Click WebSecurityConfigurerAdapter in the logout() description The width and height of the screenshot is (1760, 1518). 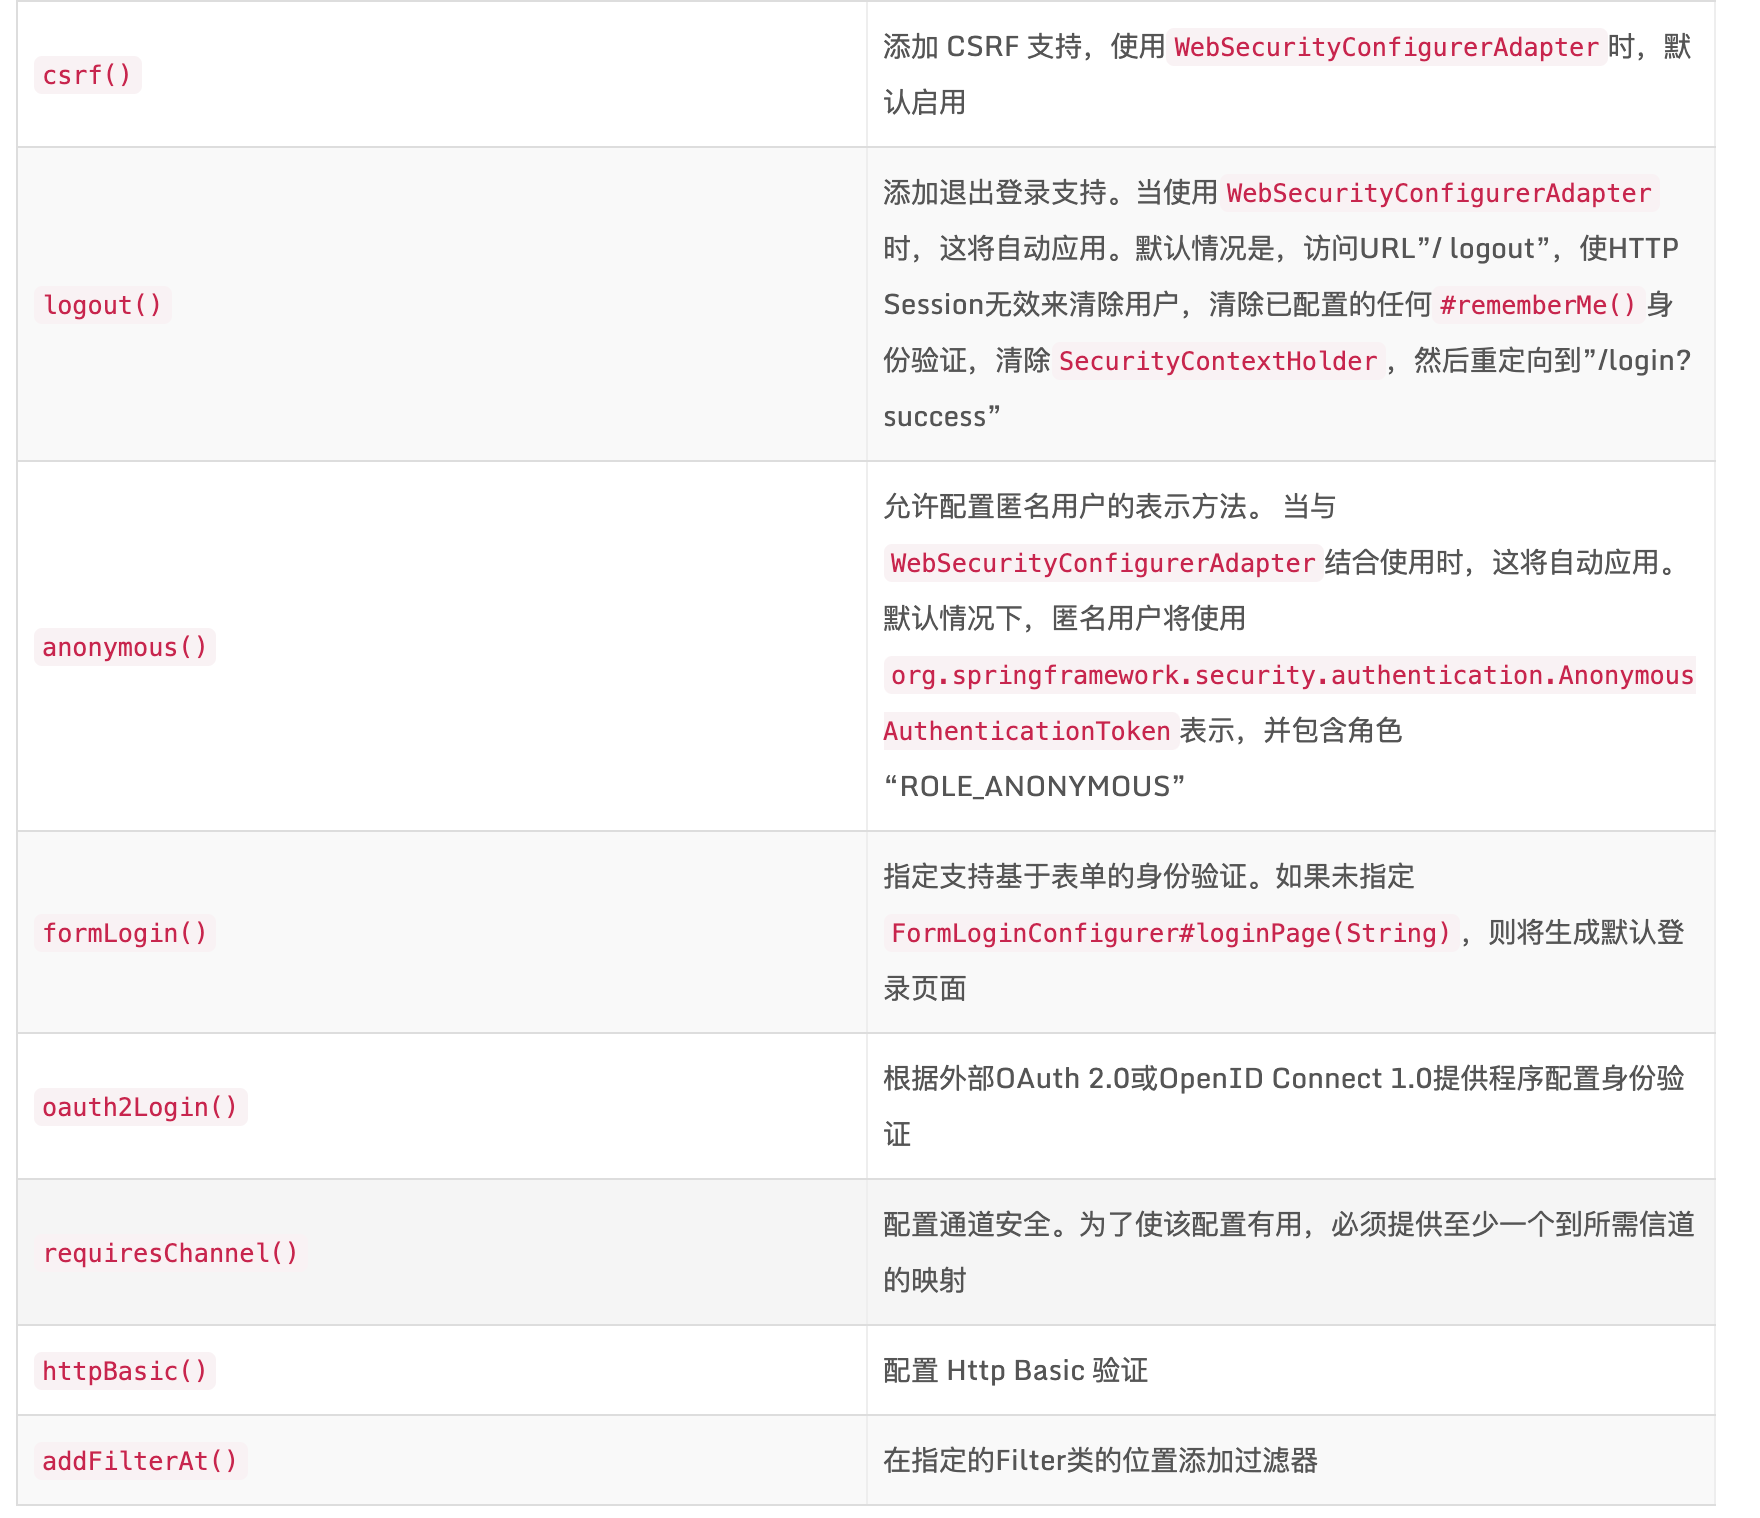1439,193
